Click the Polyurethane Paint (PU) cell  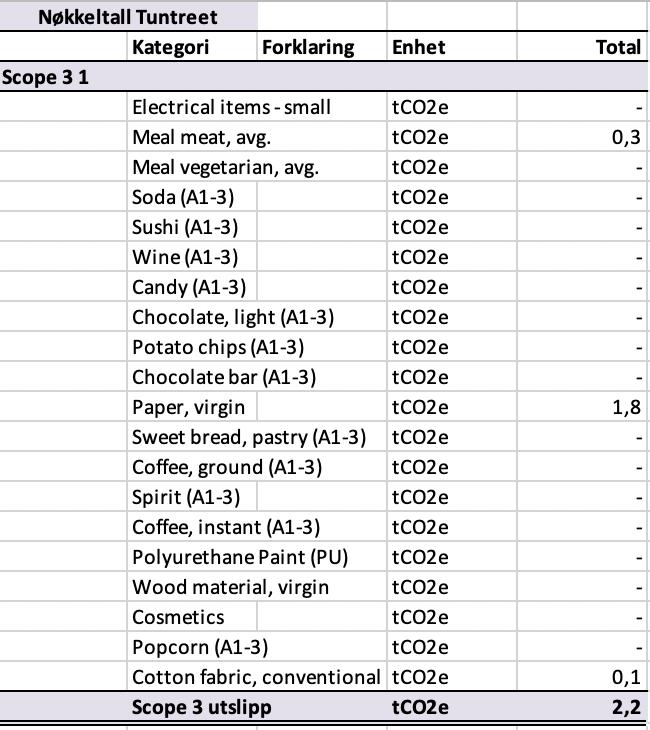(x=257, y=557)
